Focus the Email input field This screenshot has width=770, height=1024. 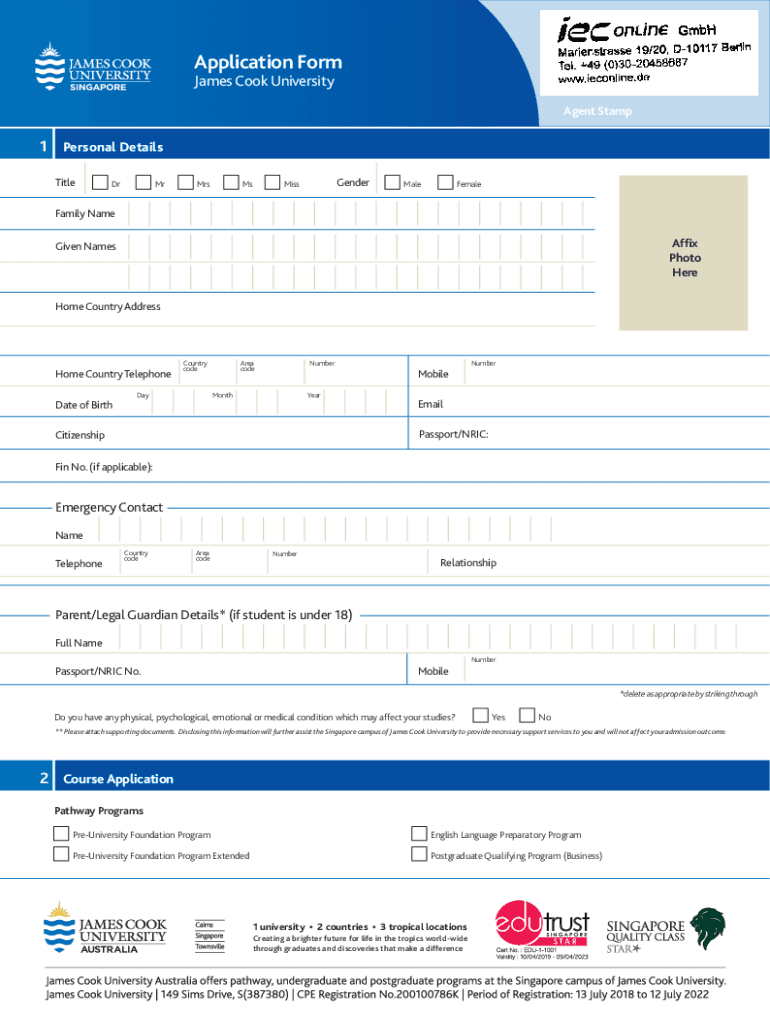pyautogui.click(x=600, y=404)
